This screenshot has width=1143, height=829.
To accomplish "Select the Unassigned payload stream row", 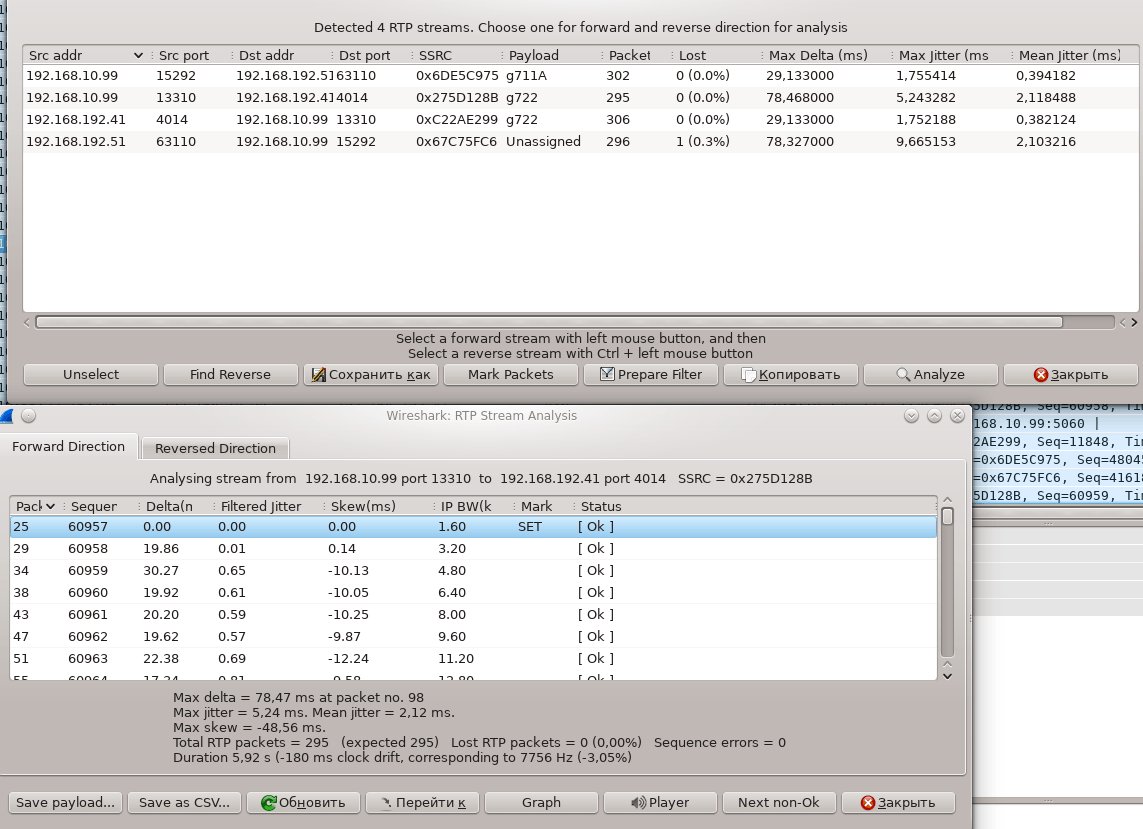I will coord(580,141).
